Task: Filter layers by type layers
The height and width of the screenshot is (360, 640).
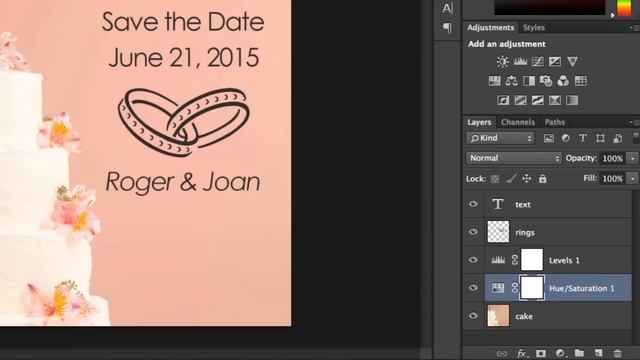Action: (x=583, y=138)
